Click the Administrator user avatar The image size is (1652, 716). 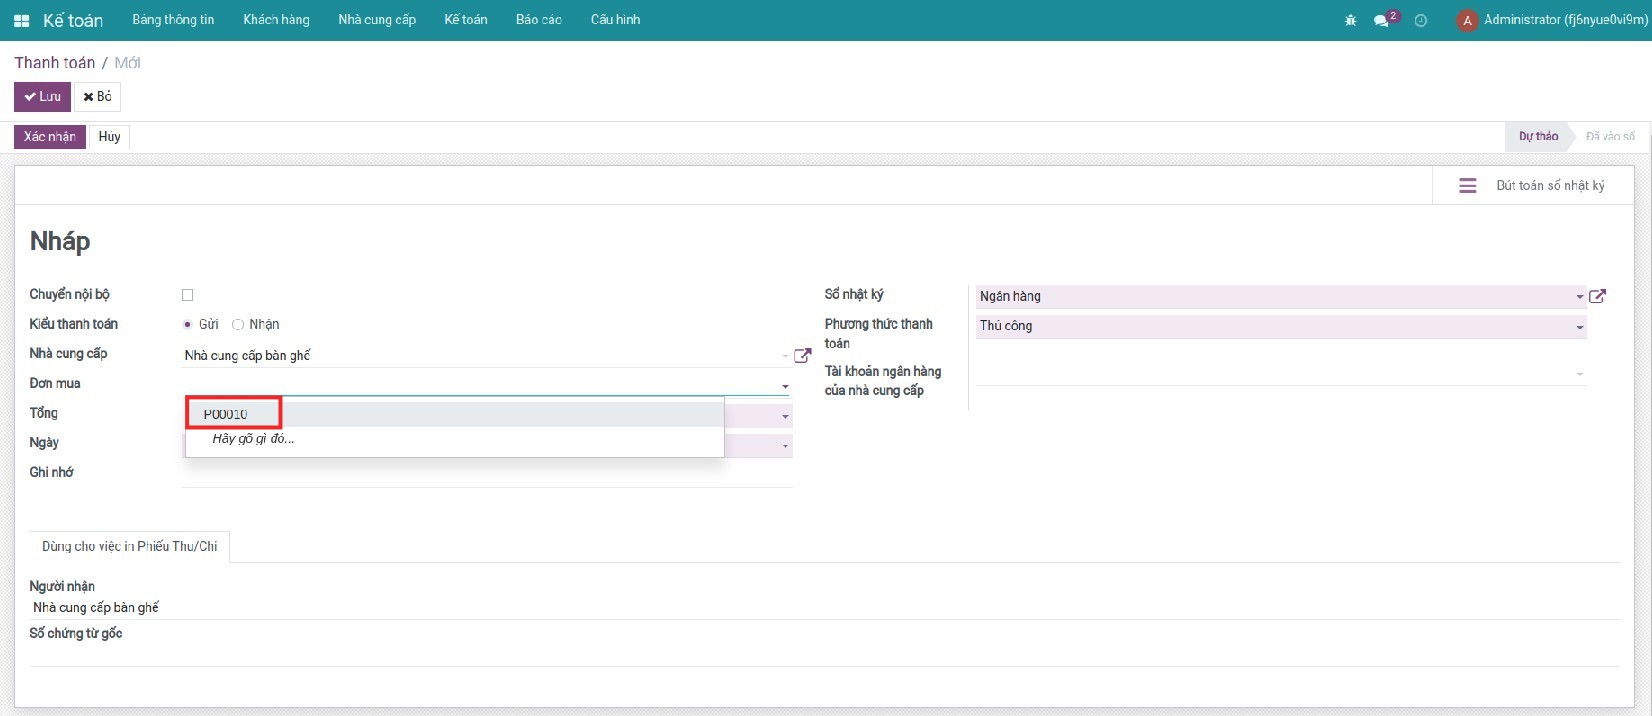[x=1467, y=20]
